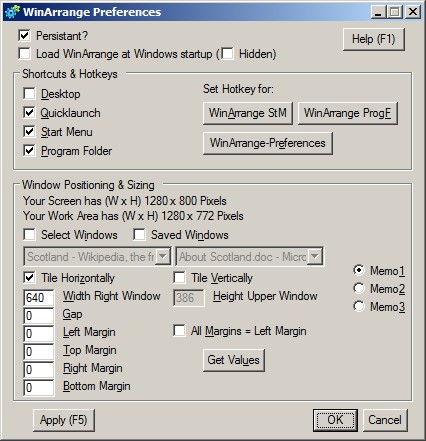Viewport: 426px width, 441px height.
Task: Click the Width Right Window field
Action: coord(39,298)
